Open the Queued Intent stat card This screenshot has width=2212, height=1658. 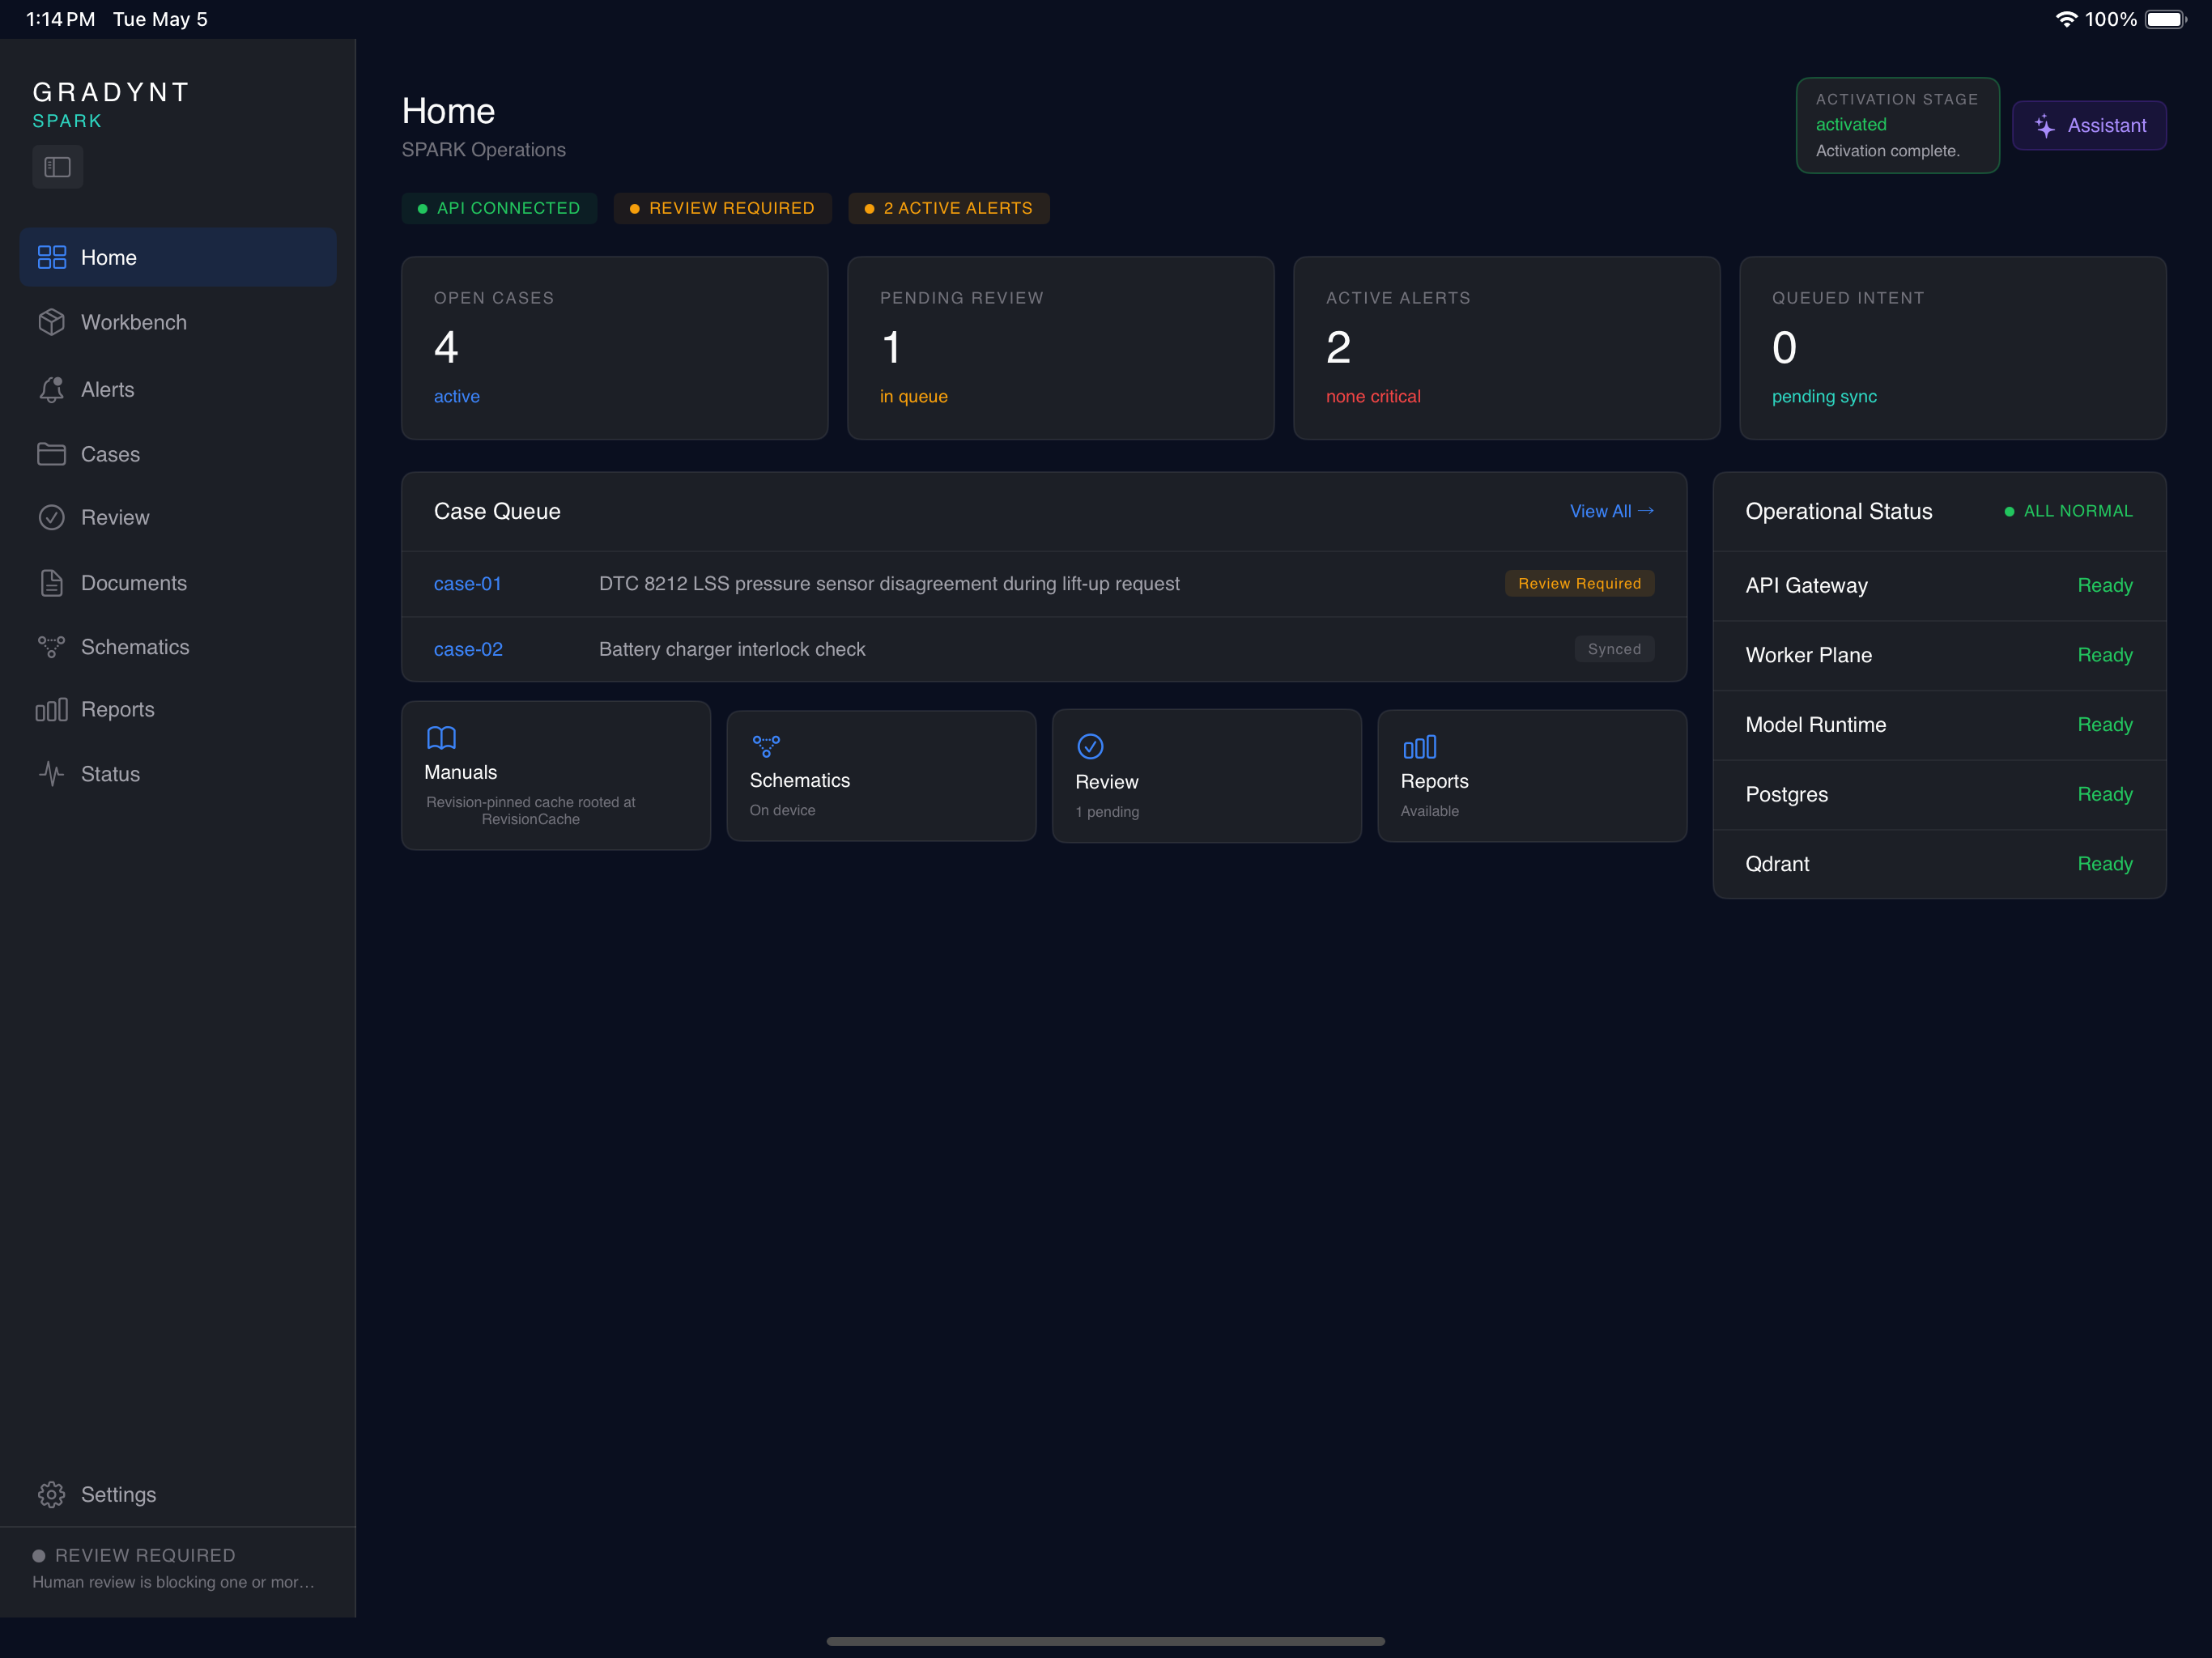pyautogui.click(x=1952, y=348)
